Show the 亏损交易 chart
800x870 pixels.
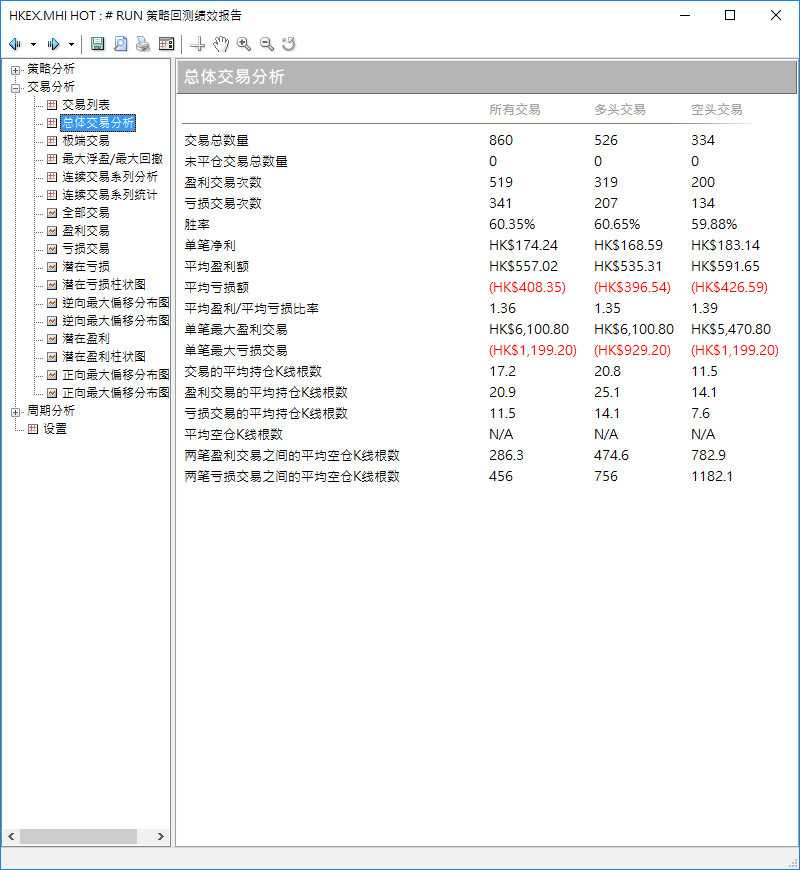coord(86,249)
